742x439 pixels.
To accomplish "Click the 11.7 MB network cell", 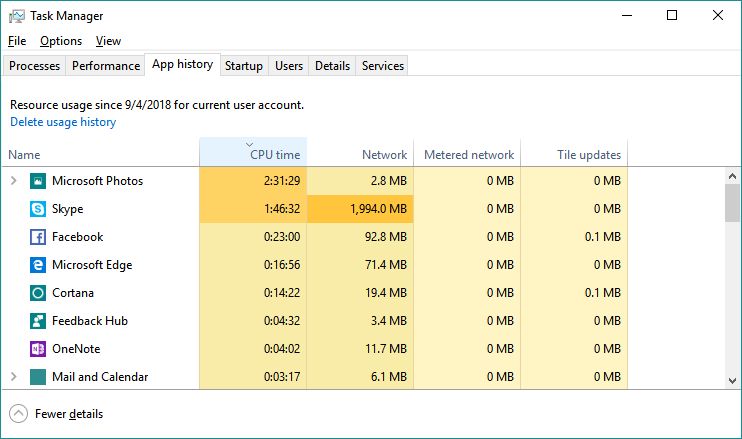I will point(360,349).
